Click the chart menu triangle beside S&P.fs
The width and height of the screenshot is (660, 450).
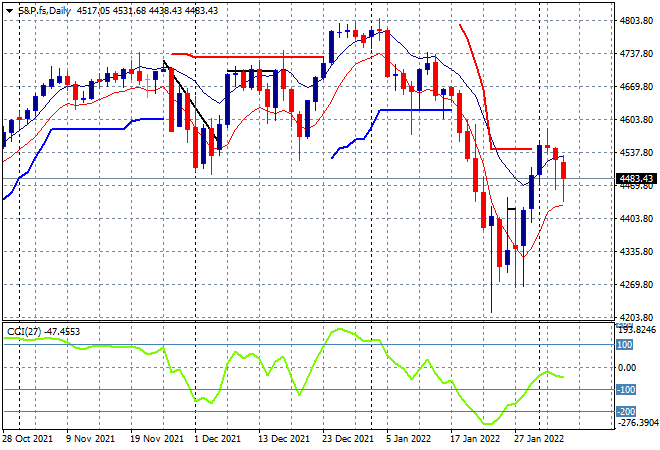tap(9, 11)
